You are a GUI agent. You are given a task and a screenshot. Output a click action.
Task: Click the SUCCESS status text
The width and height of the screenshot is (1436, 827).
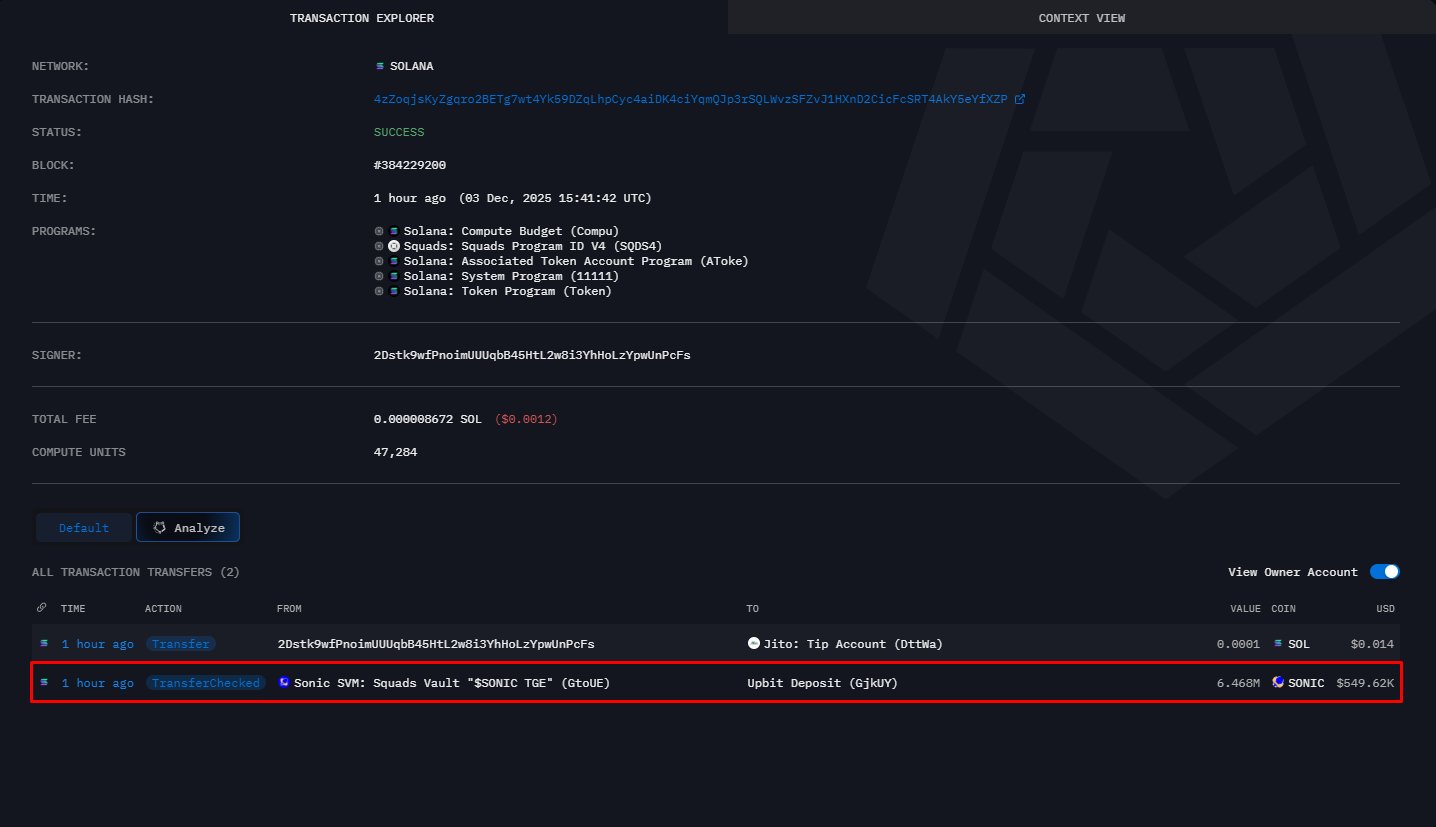coord(399,132)
